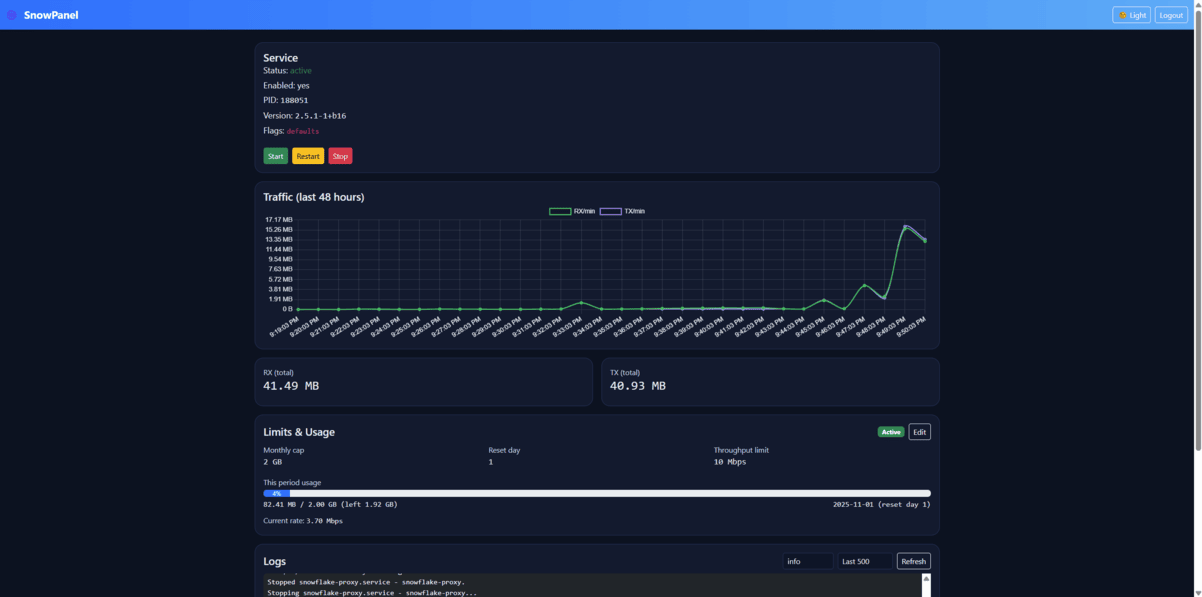Select the Limits & Usage section header

click(x=299, y=431)
